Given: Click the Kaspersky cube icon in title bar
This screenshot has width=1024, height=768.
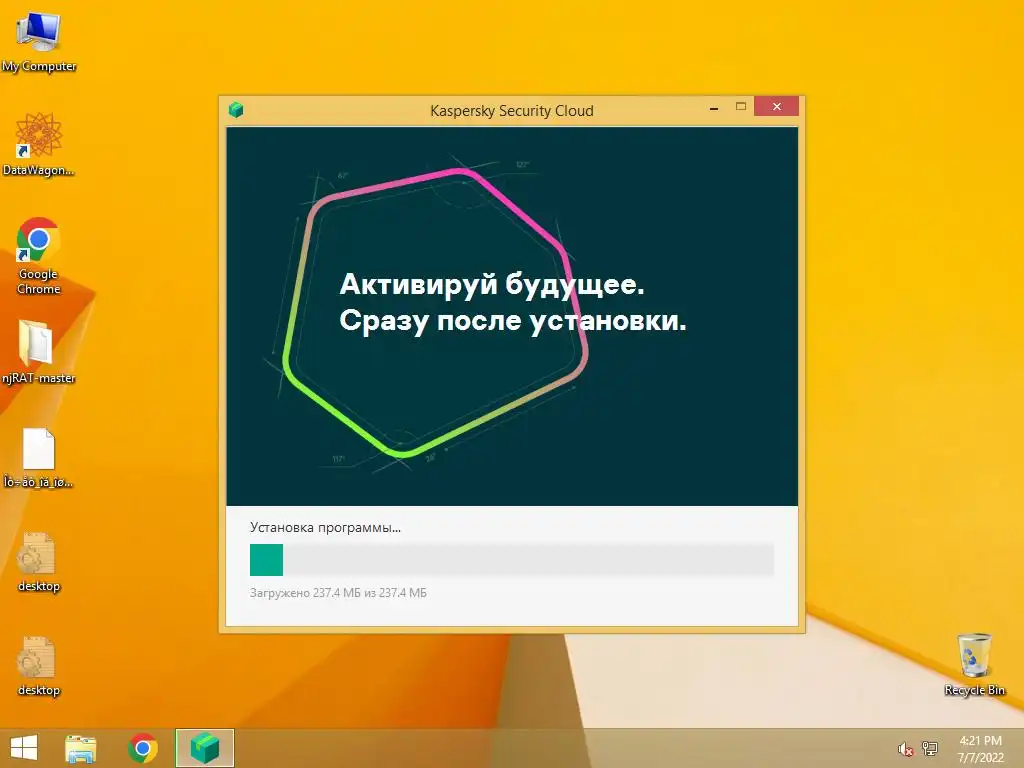Looking at the screenshot, I should pos(236,110).
